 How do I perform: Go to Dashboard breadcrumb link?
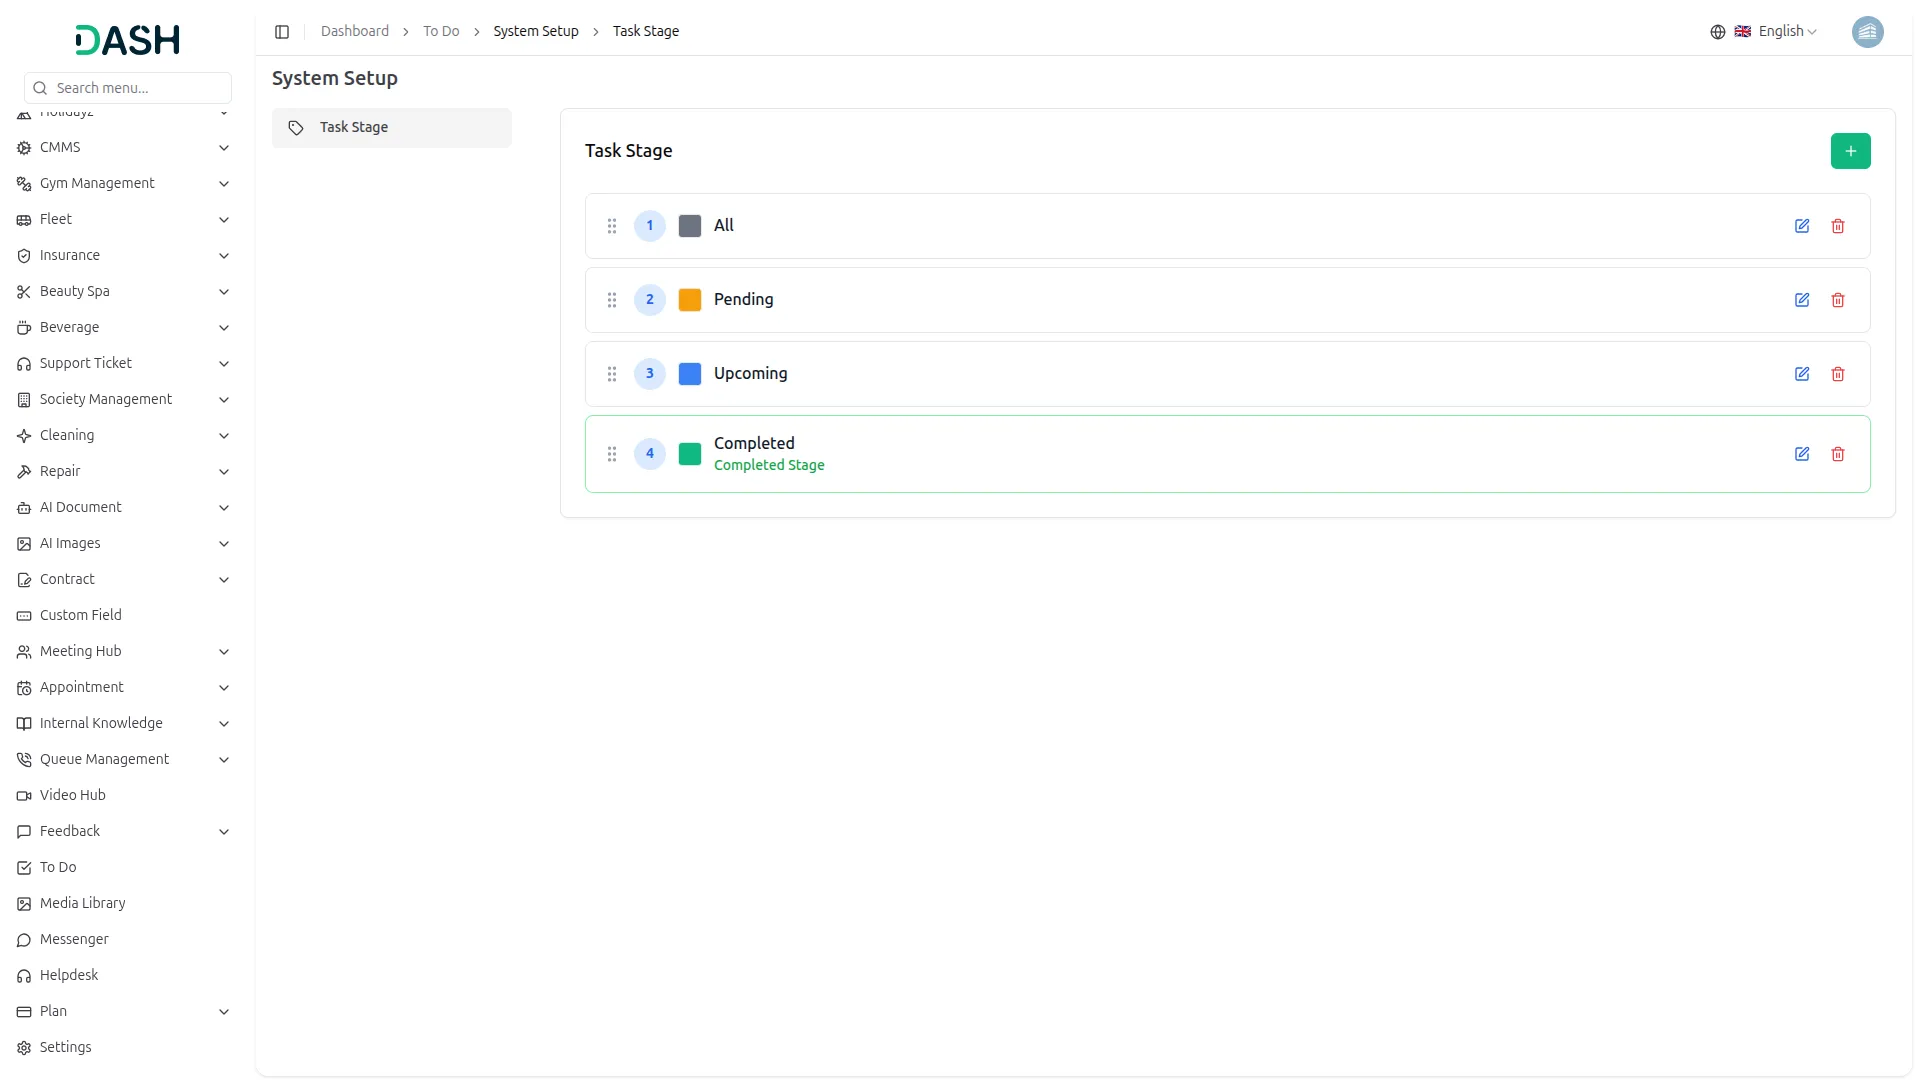tap(354, 32)
